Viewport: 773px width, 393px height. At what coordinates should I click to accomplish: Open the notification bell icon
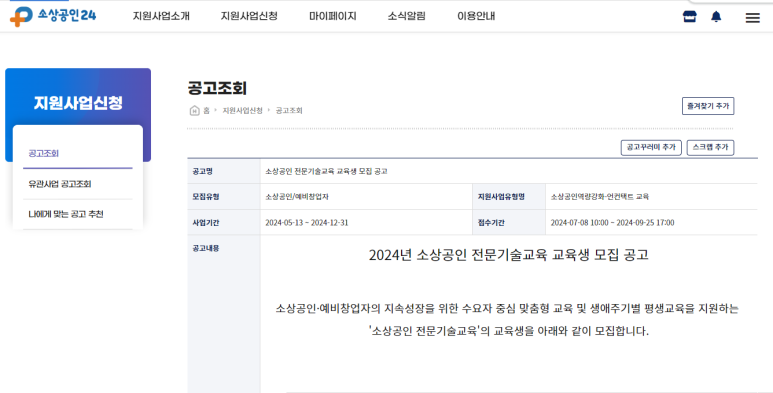[716, 17]
